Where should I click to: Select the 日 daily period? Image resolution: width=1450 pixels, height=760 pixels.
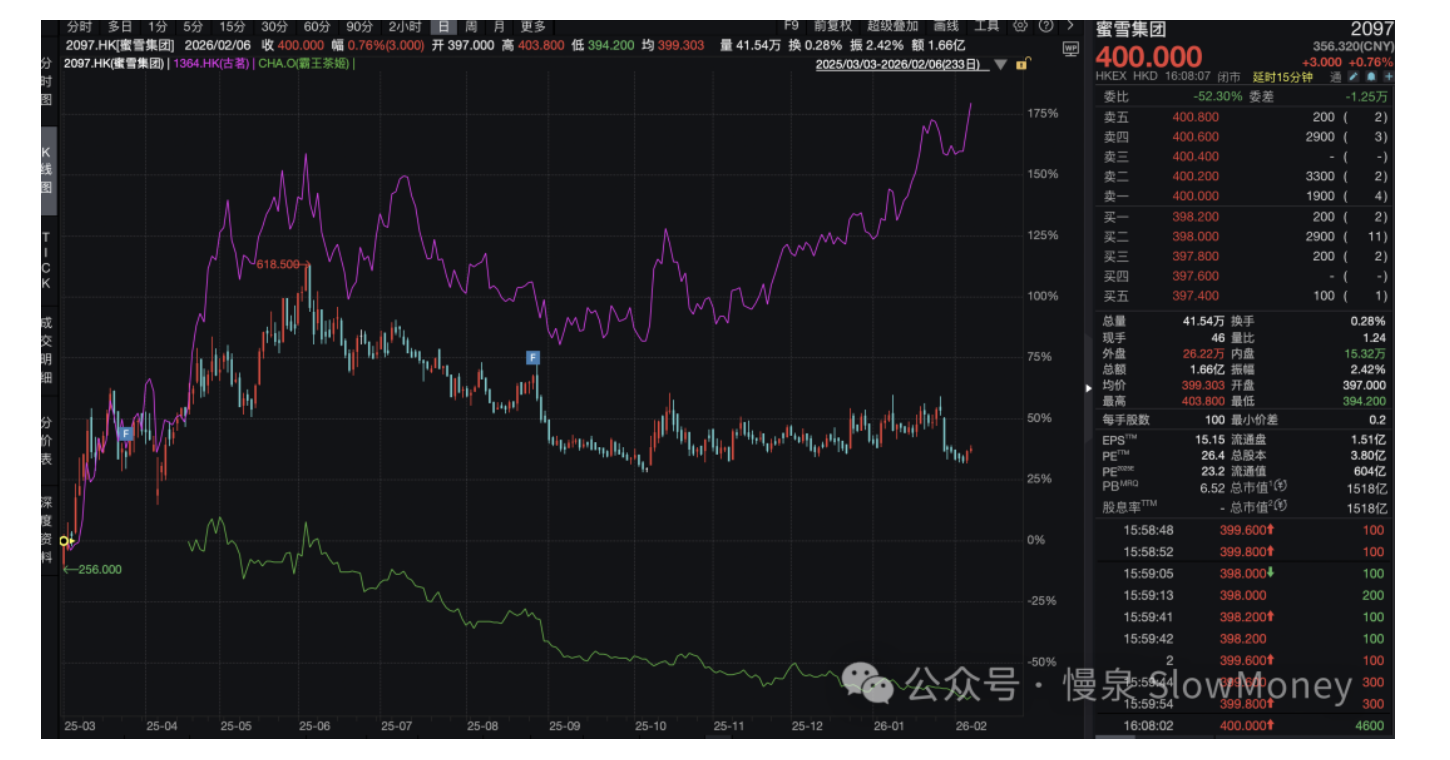[444, 26]
